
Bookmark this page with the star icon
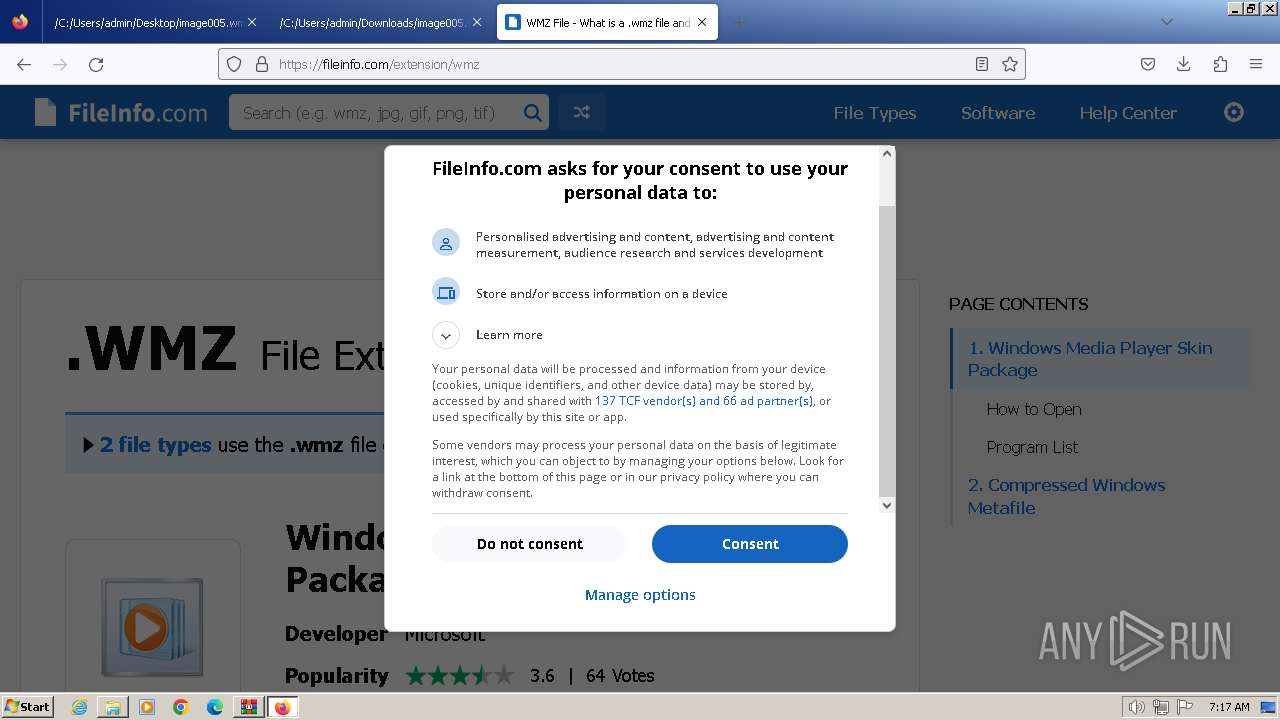(x=1010, y=64)
